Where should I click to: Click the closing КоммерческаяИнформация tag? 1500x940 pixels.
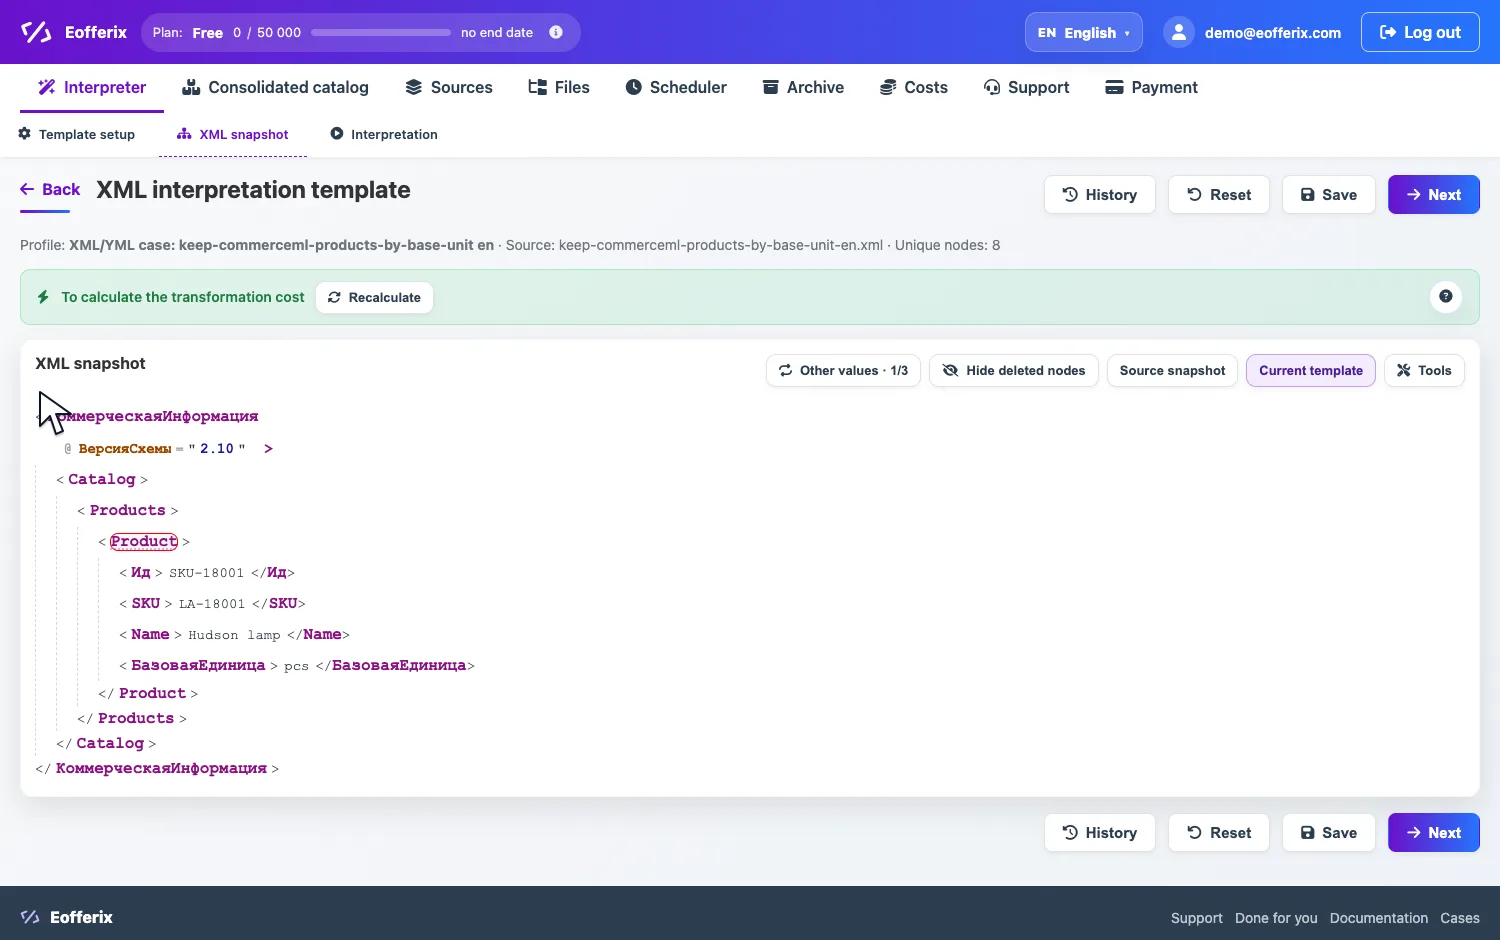tap(161, 768)
